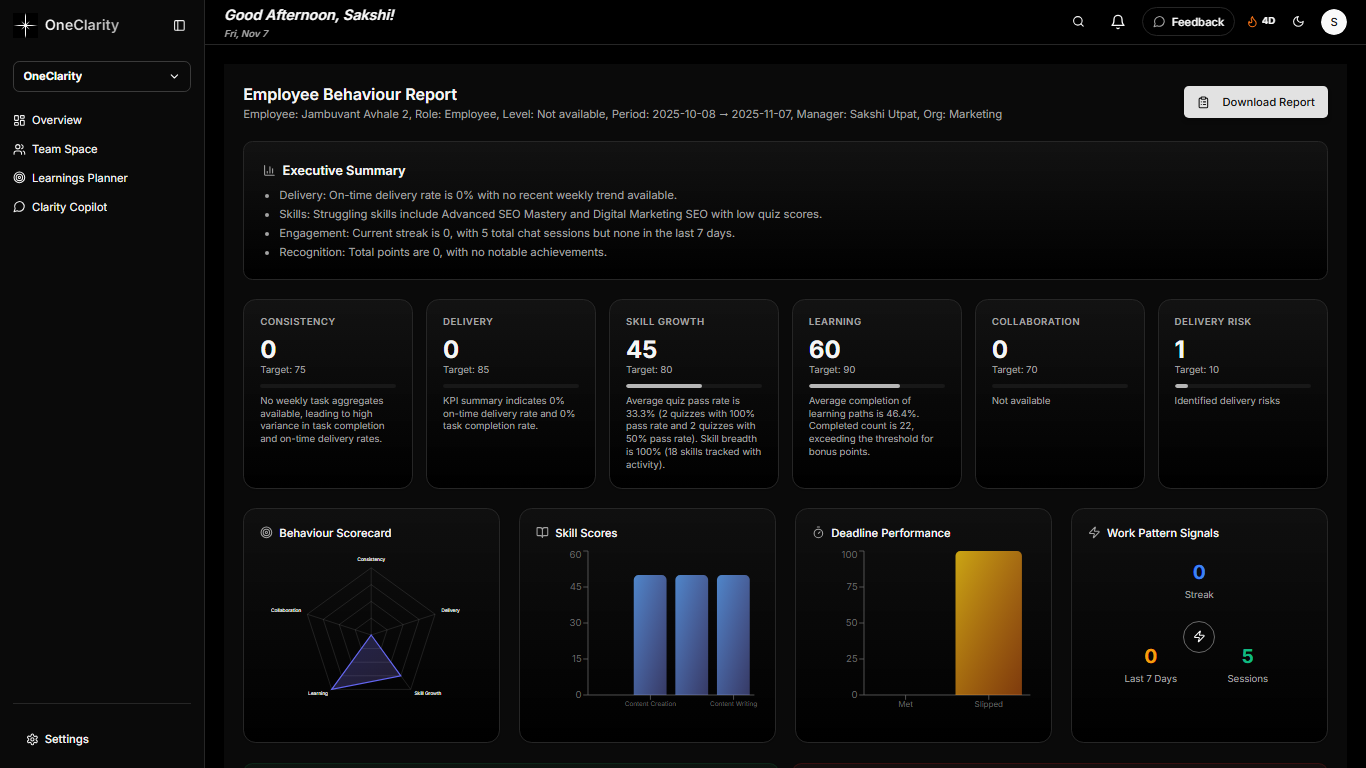
Task: Click the Delivery Risk progress bar
Action: 1243,386
